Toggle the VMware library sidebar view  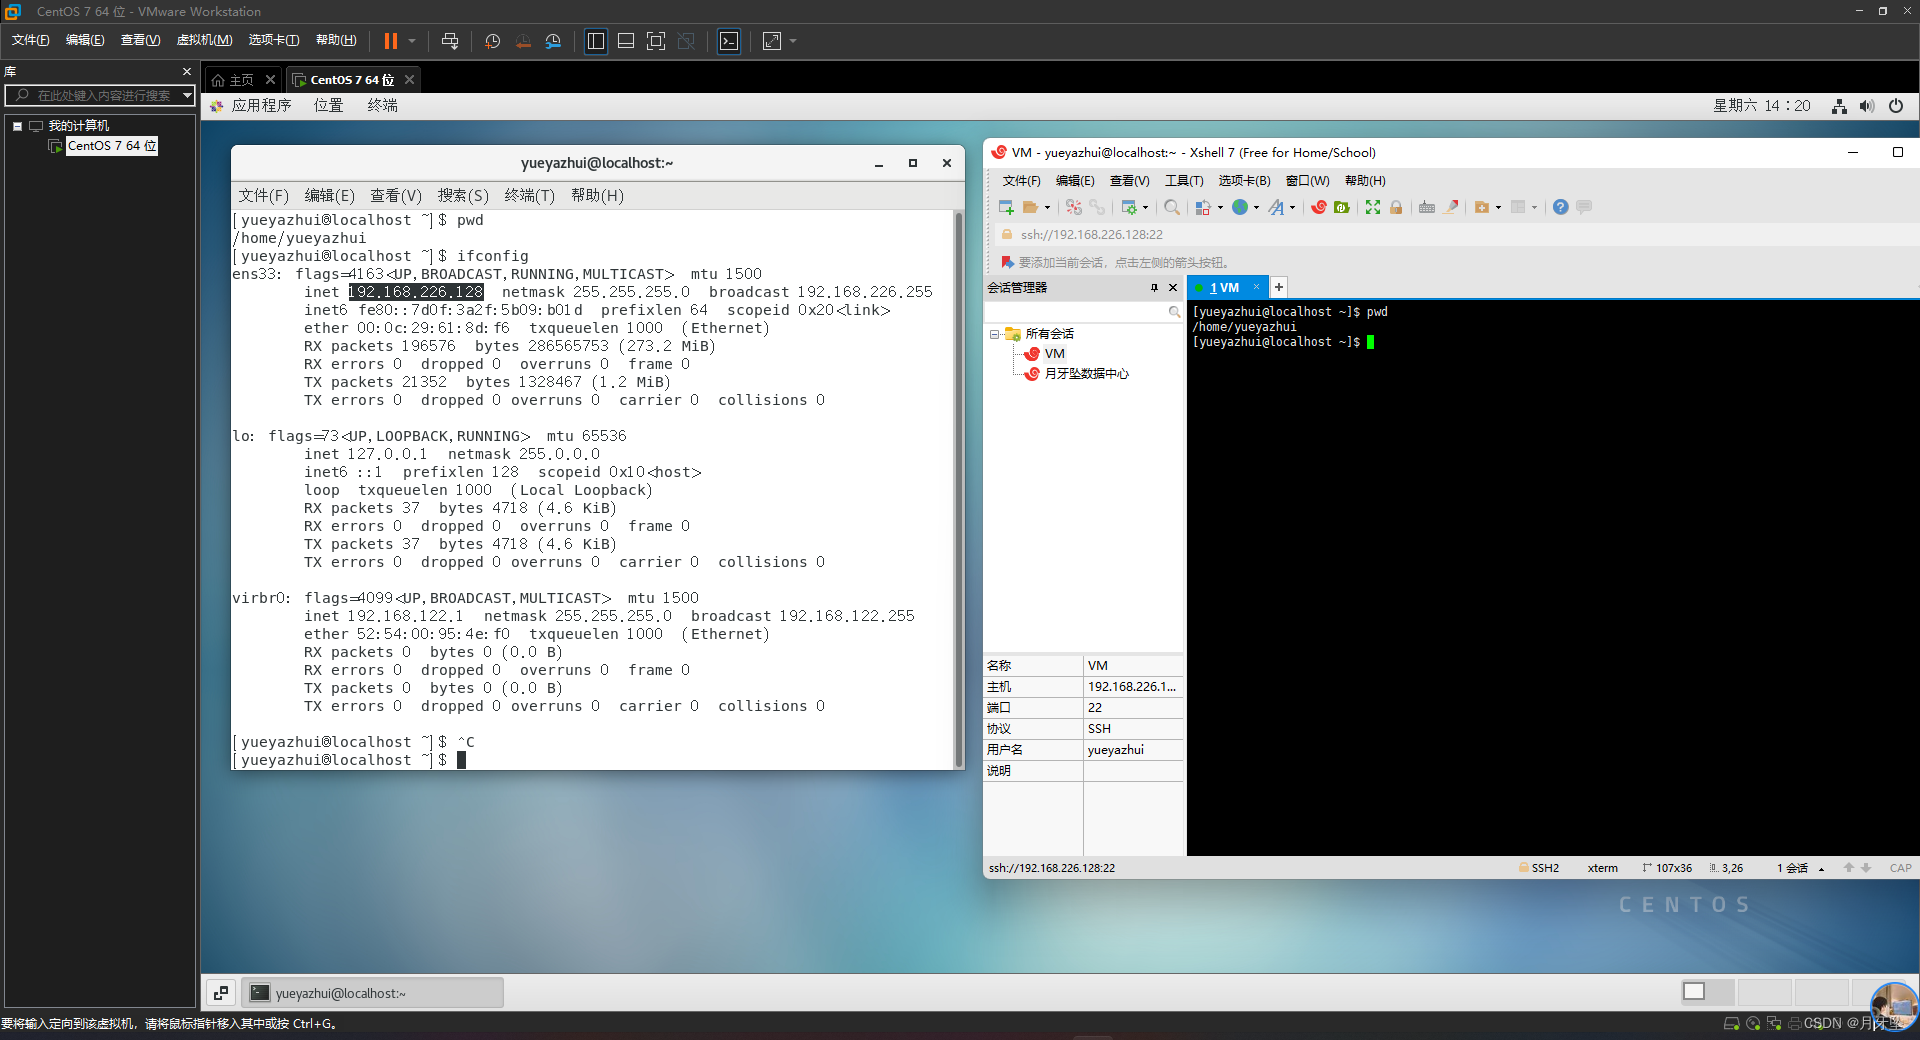pyautogui.click(x=596, y=41)
